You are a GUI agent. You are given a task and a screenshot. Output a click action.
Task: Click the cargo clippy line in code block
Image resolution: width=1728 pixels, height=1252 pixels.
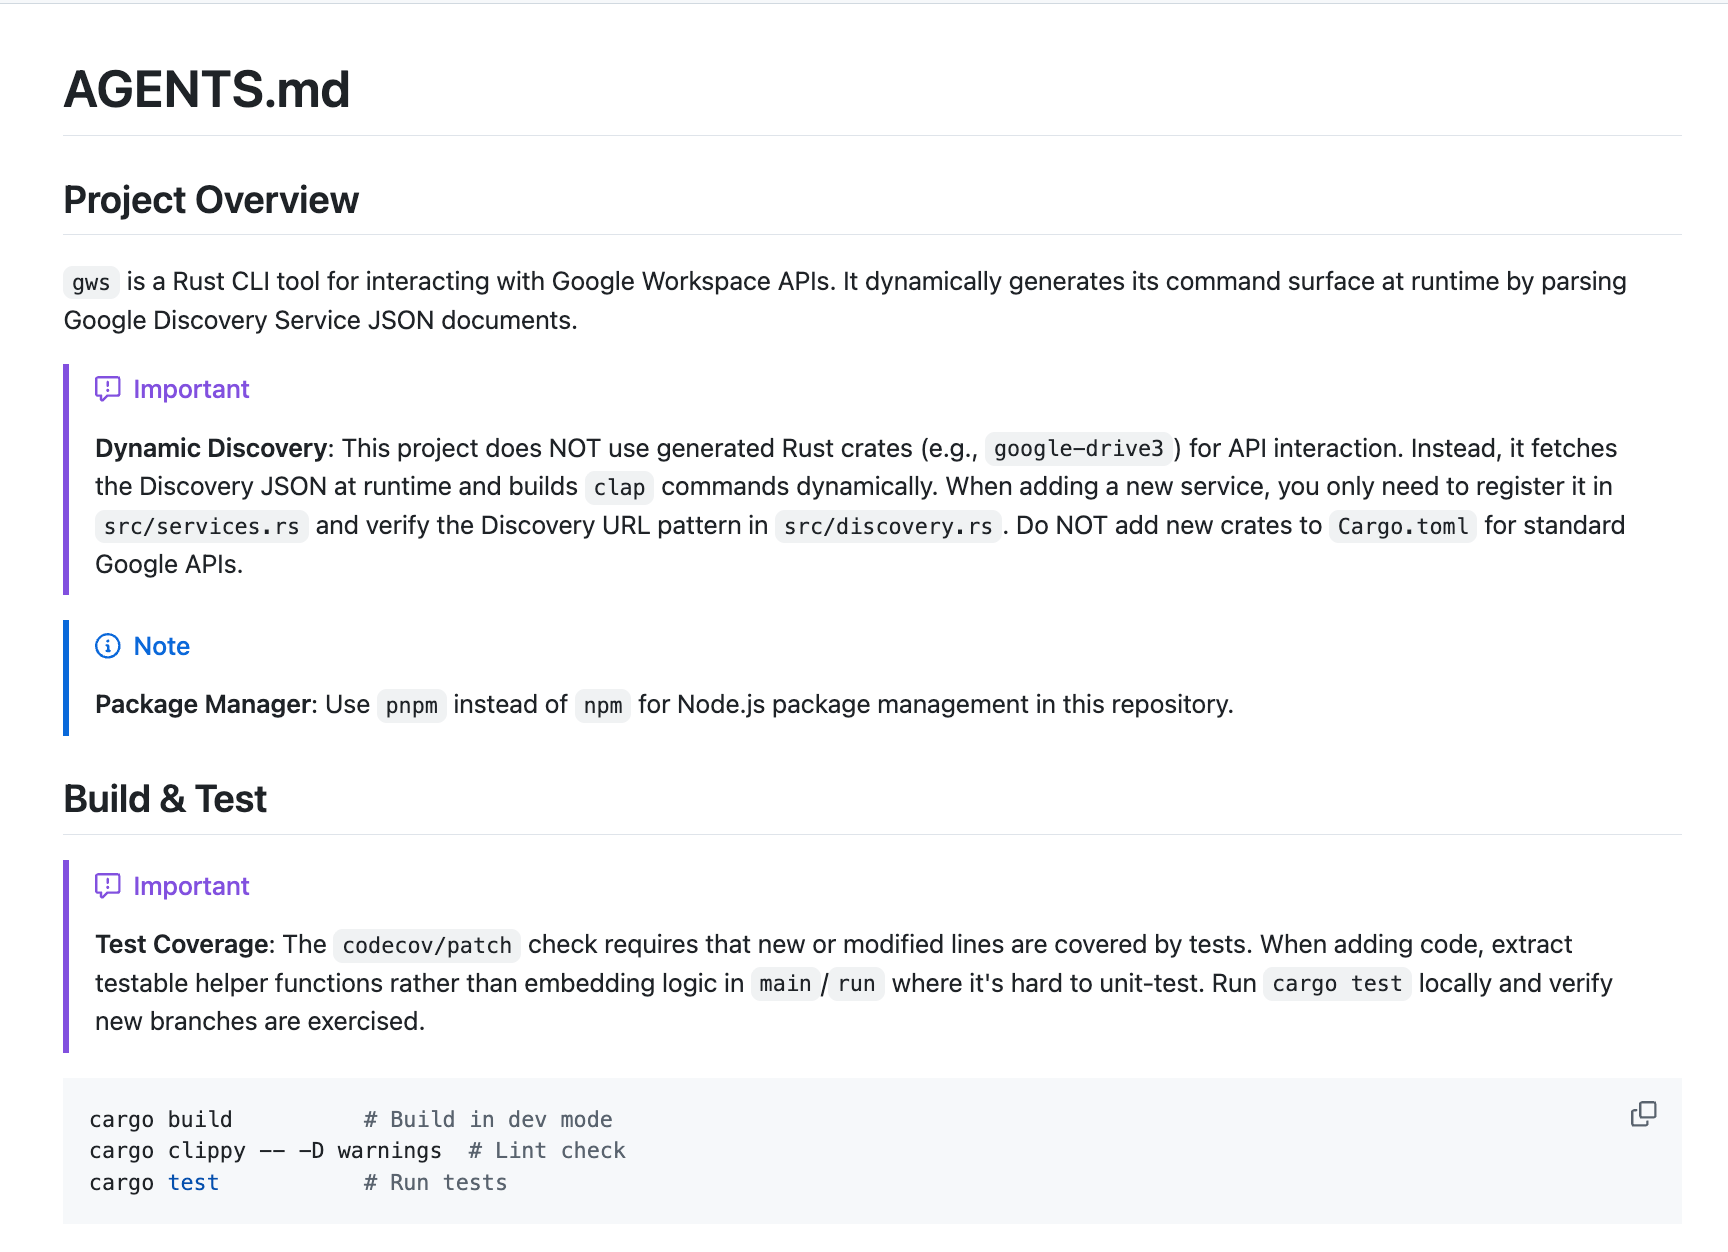(x=265, y=1151)
